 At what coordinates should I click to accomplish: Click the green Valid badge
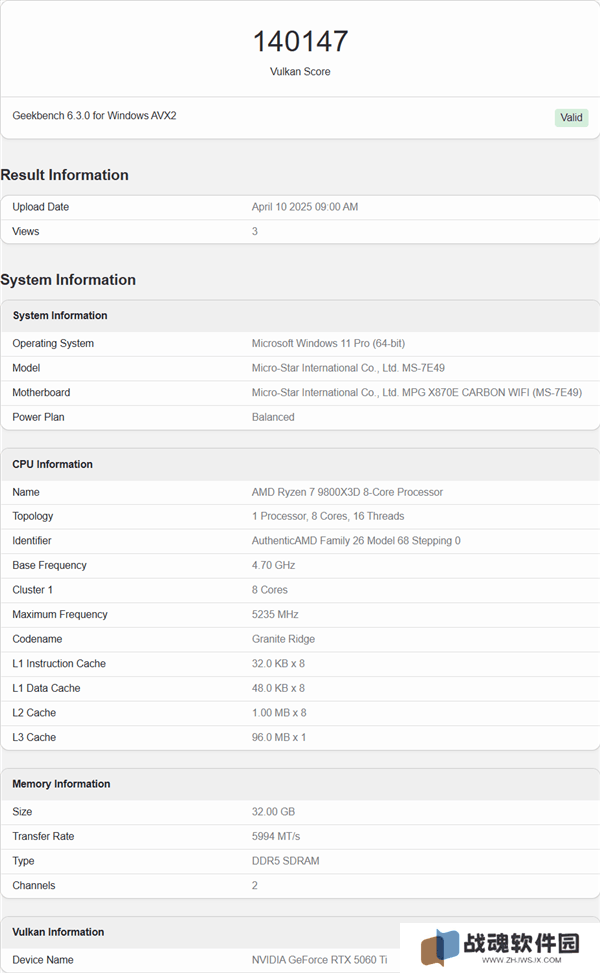coord(571,117)
